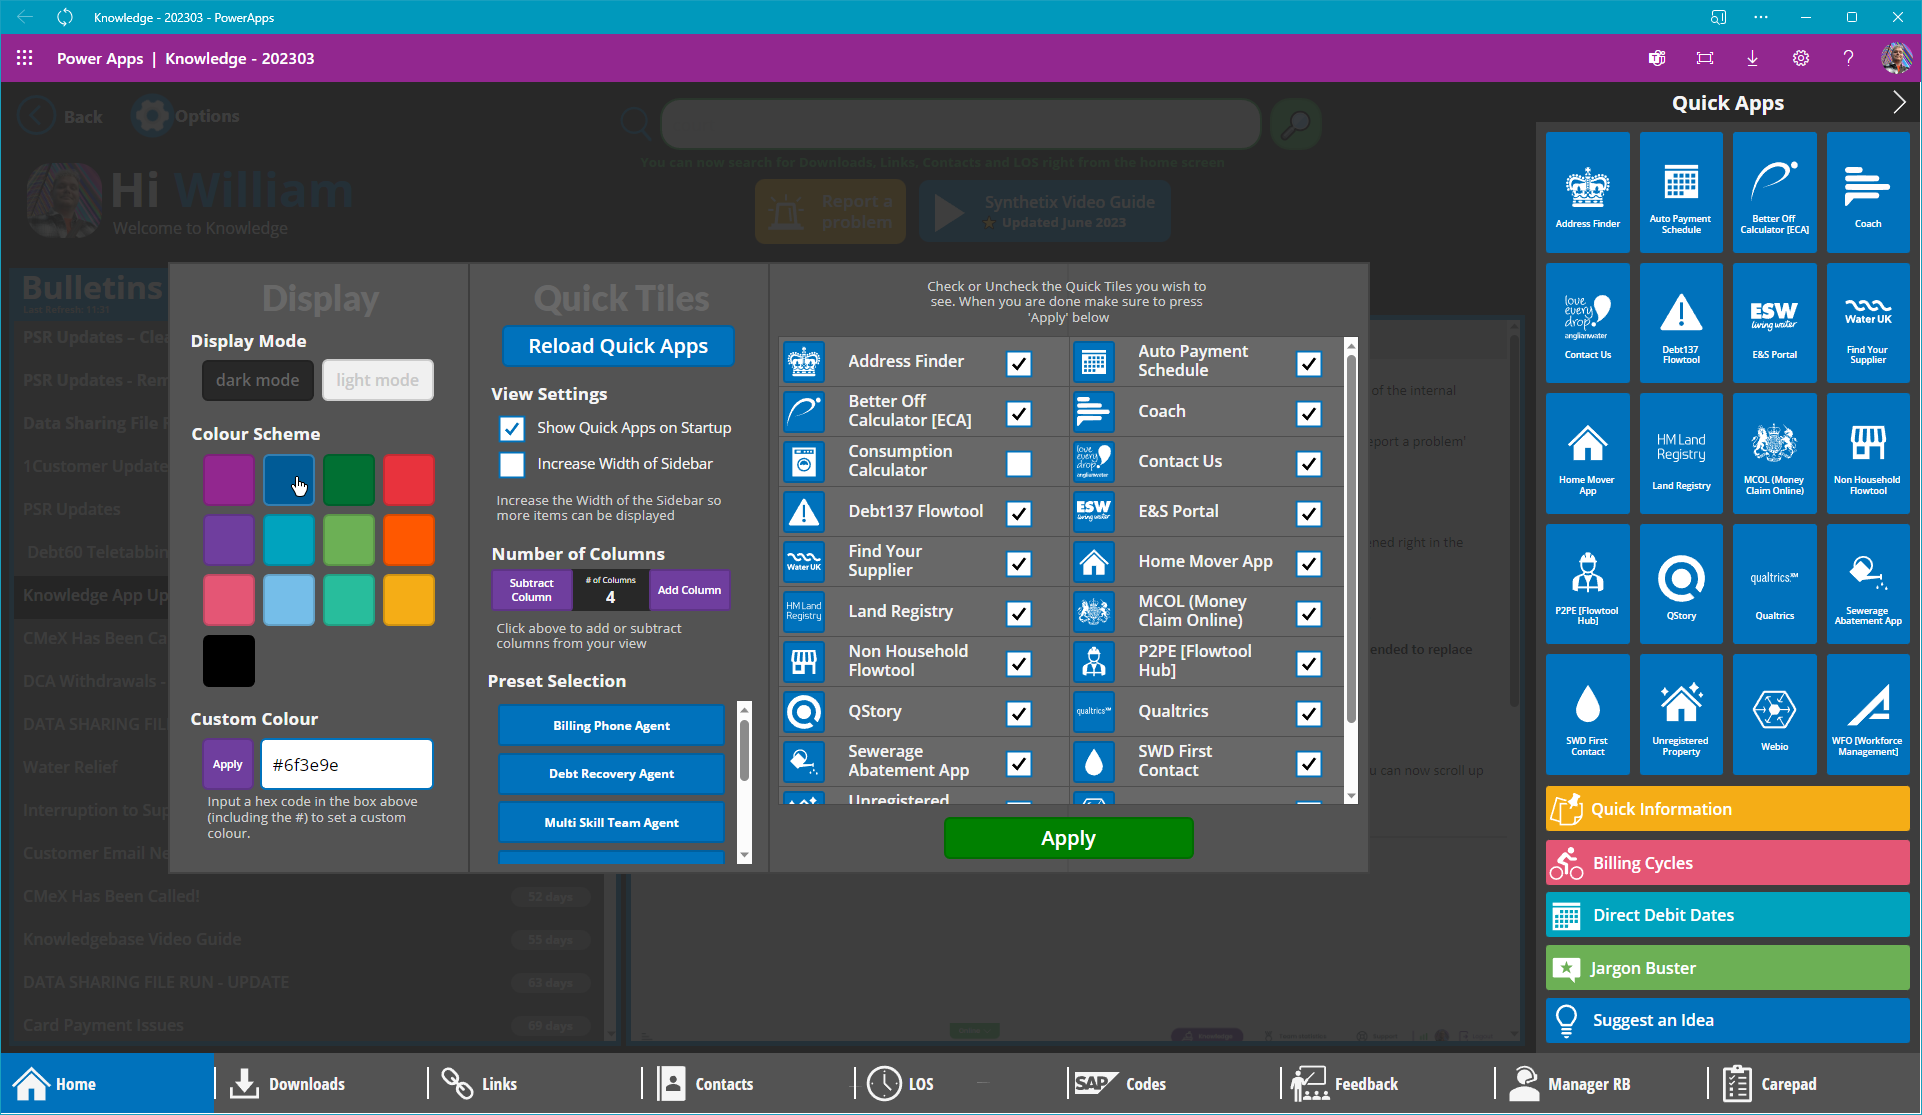The height and width of the screenshot is (1115, 1922).
Task: Open the Coach quick app tile
Action: coord(1867,192)
